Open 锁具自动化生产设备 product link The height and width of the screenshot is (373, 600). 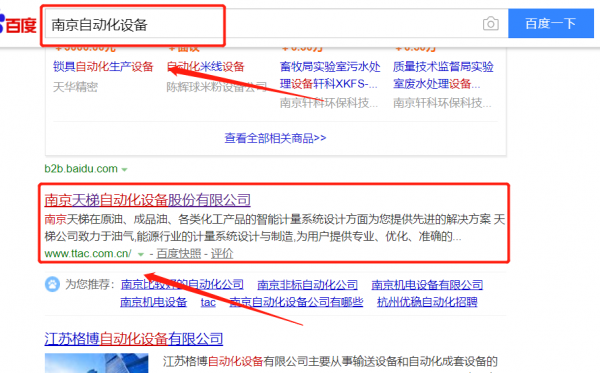(x=103, y=67)
